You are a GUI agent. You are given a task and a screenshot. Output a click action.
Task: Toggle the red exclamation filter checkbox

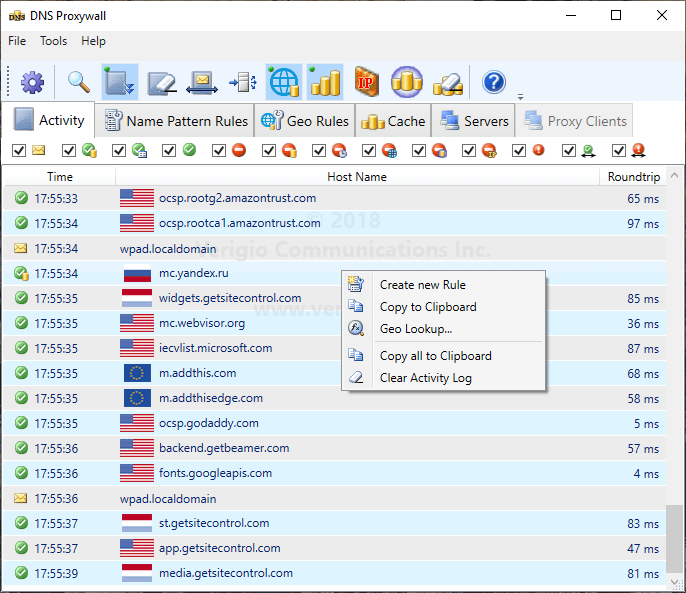click(519, 151)
